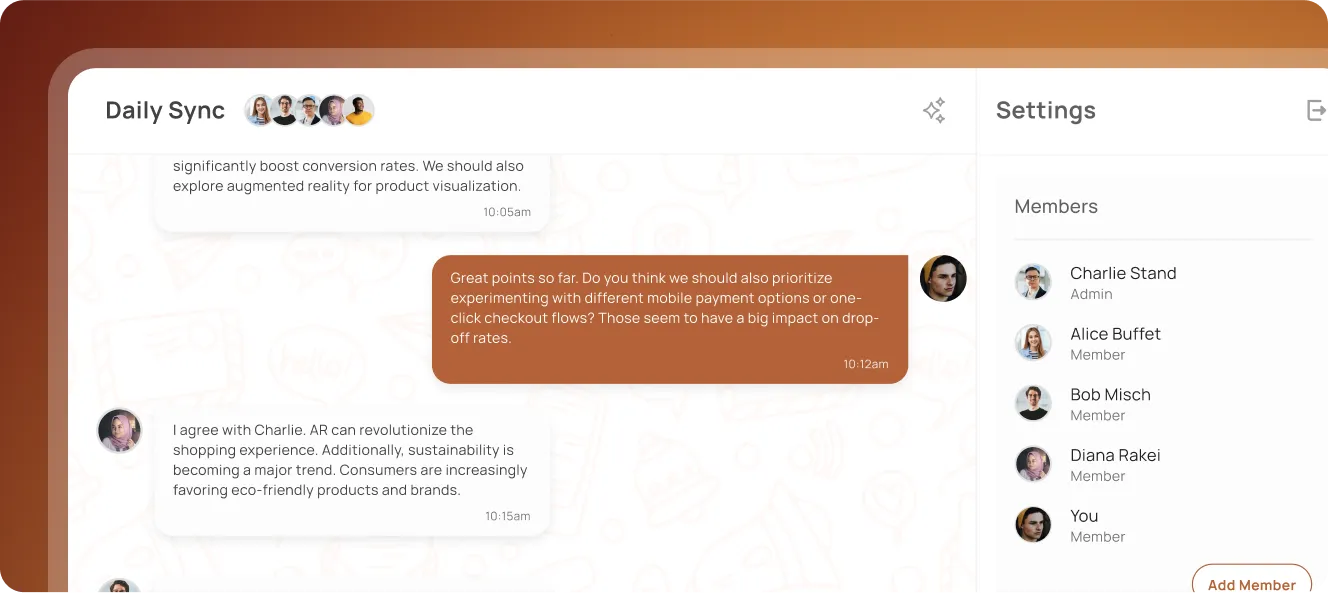This screenshot has height=593, width=1328.
Task: Click the Daily Sync chat title
Action: pos(165,110)
